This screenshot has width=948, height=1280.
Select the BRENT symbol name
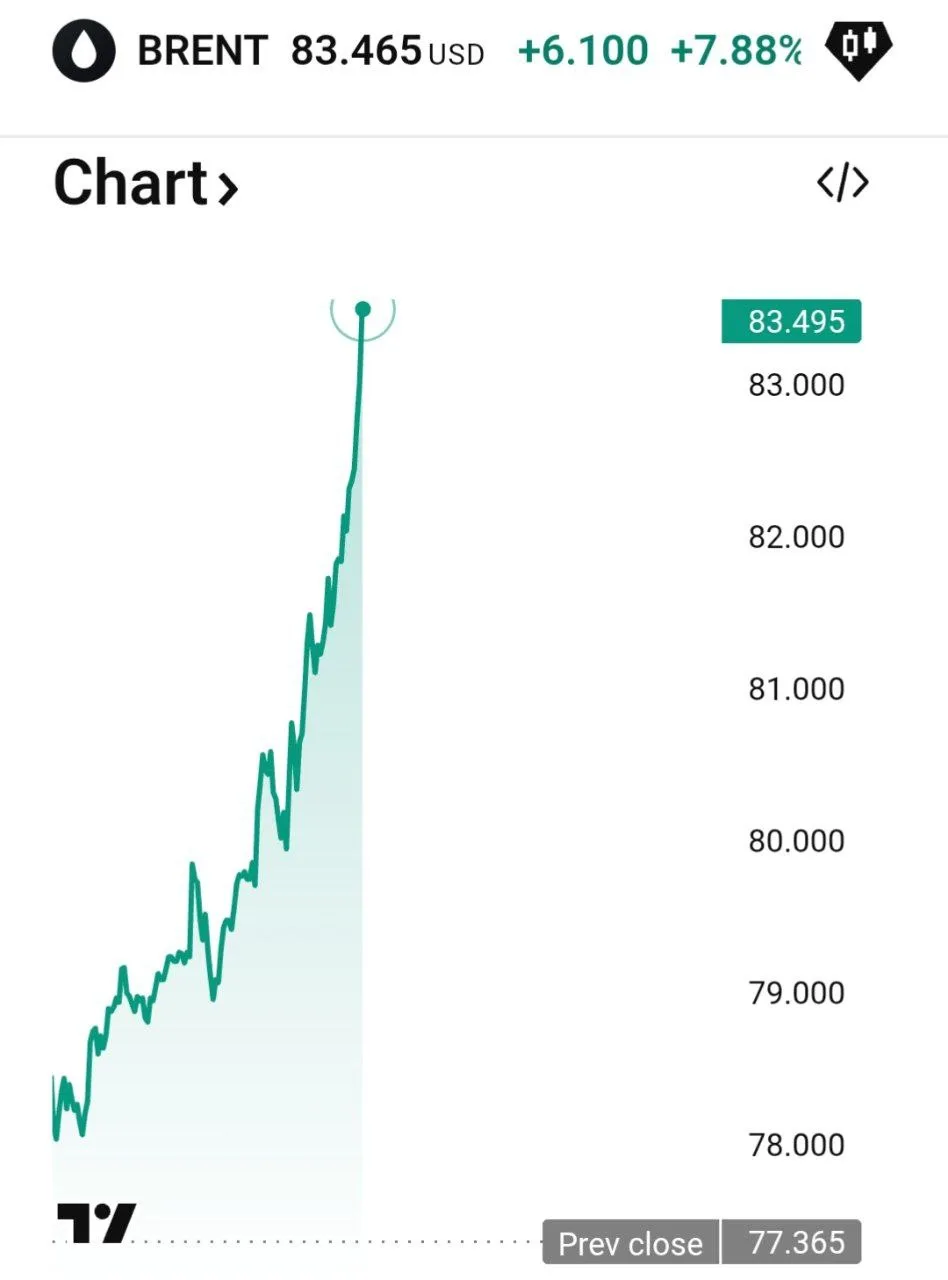pyautogui.click(x=203, y=50)
